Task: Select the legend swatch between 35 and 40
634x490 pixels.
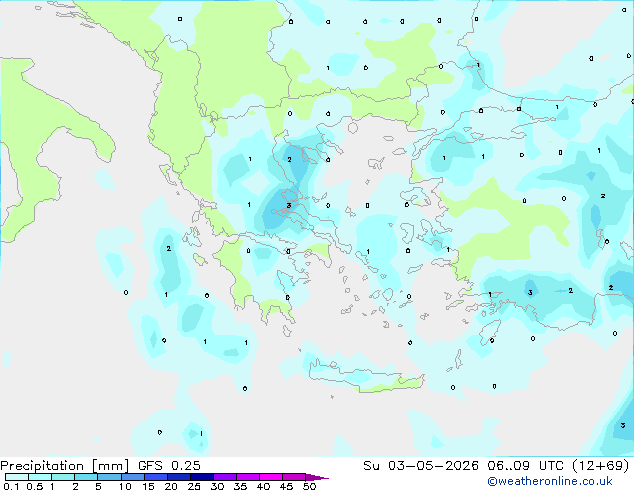Action: [x=248, y=477]
